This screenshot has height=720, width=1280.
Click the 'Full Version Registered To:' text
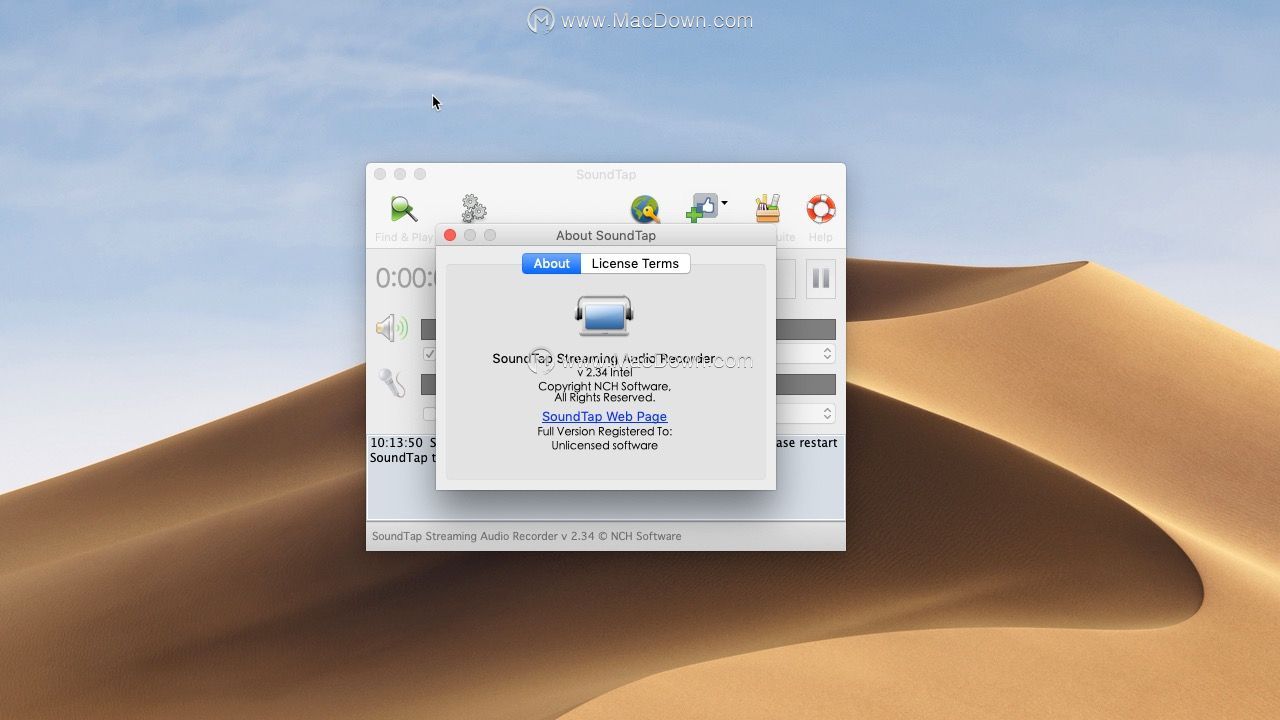click(604, 432)
